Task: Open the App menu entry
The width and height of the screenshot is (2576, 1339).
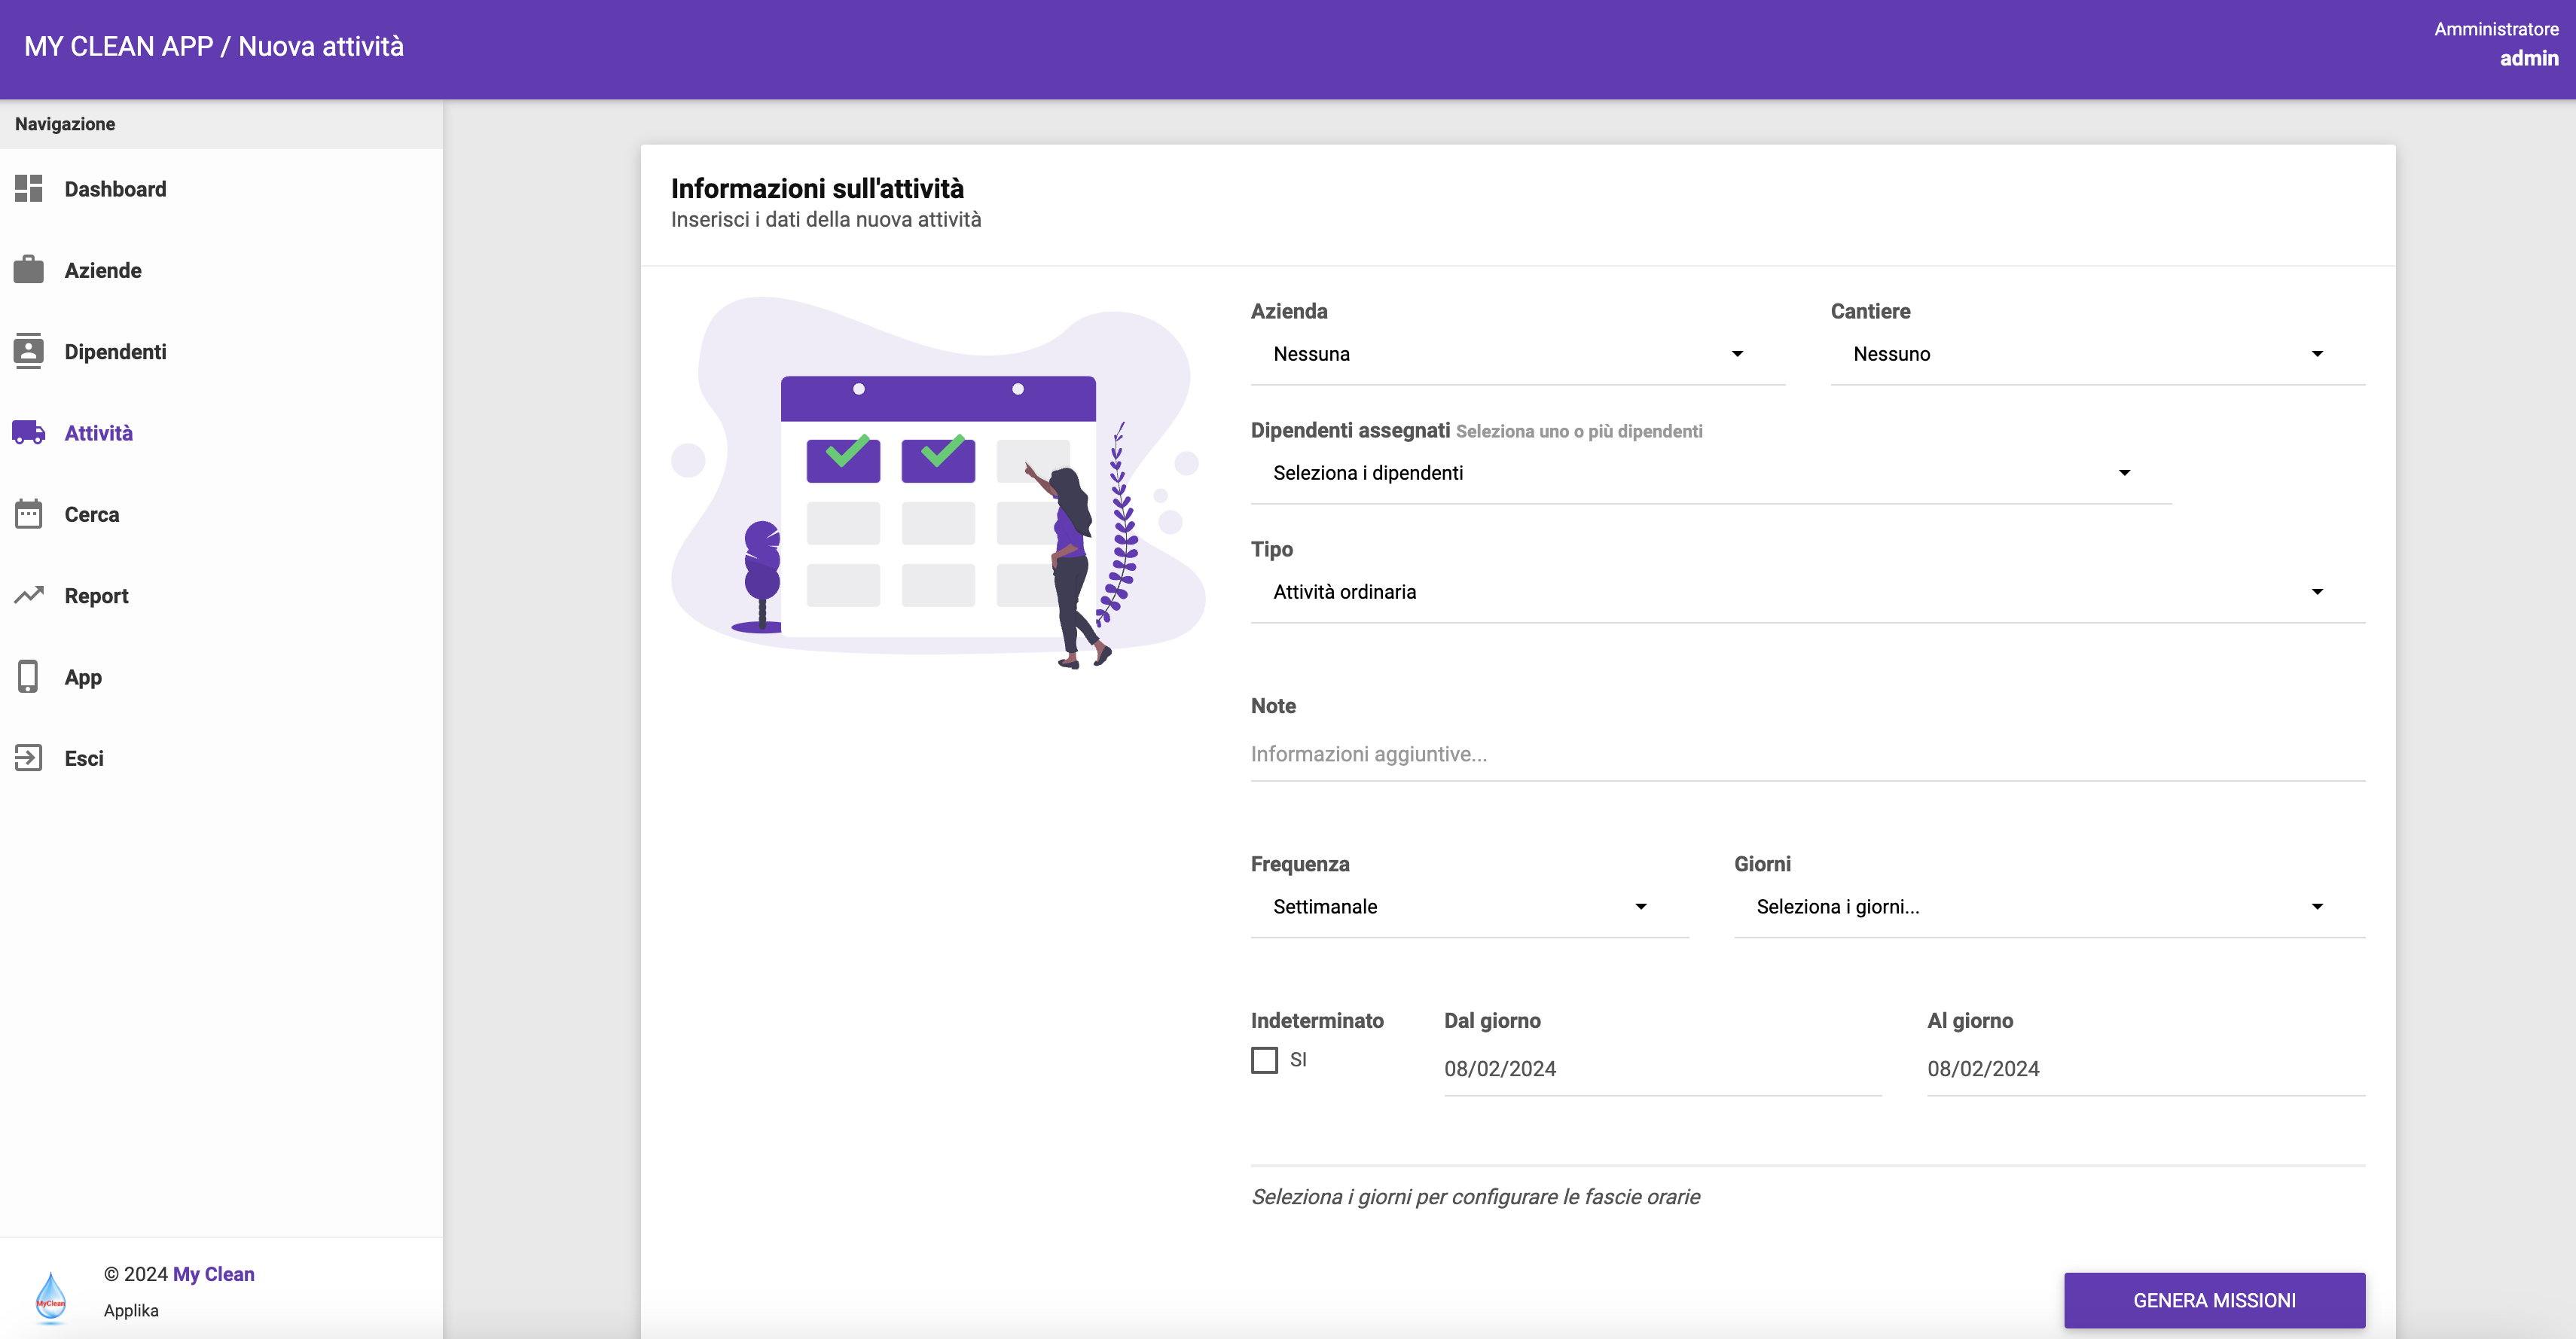Action: [221, 676]
